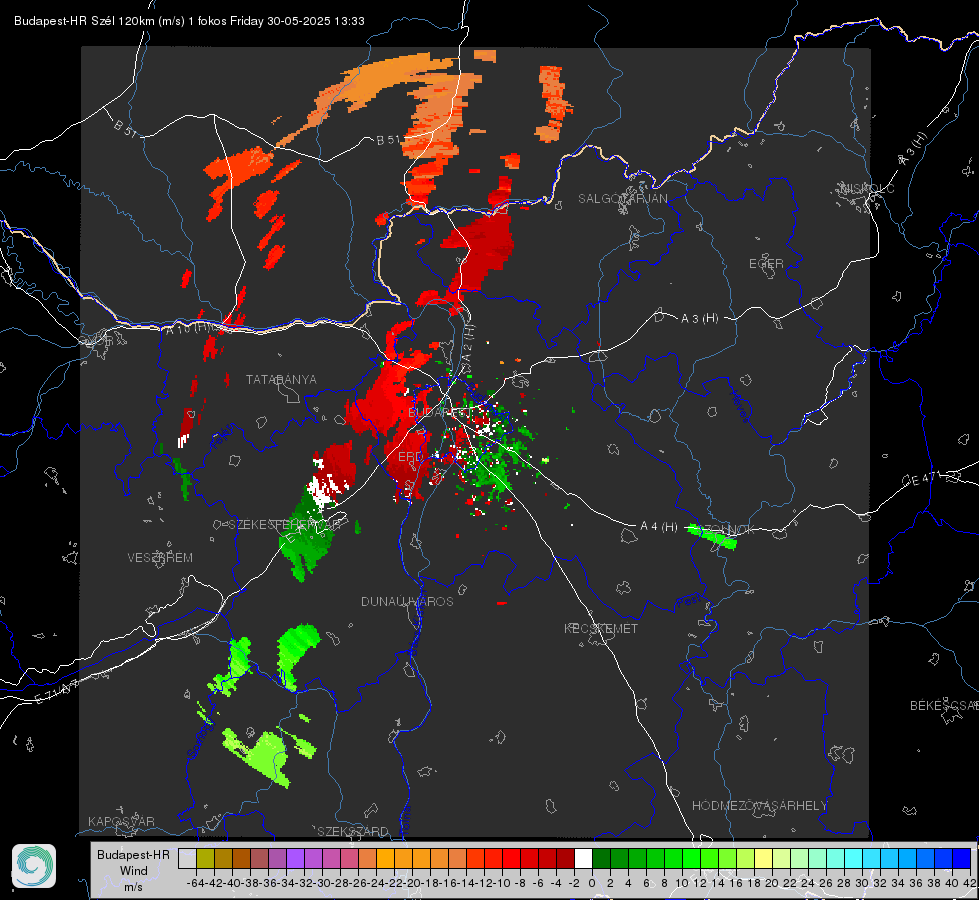Screen dimensions: 979x900
Task: Click the ERD town label
Action: pos(410,457)
